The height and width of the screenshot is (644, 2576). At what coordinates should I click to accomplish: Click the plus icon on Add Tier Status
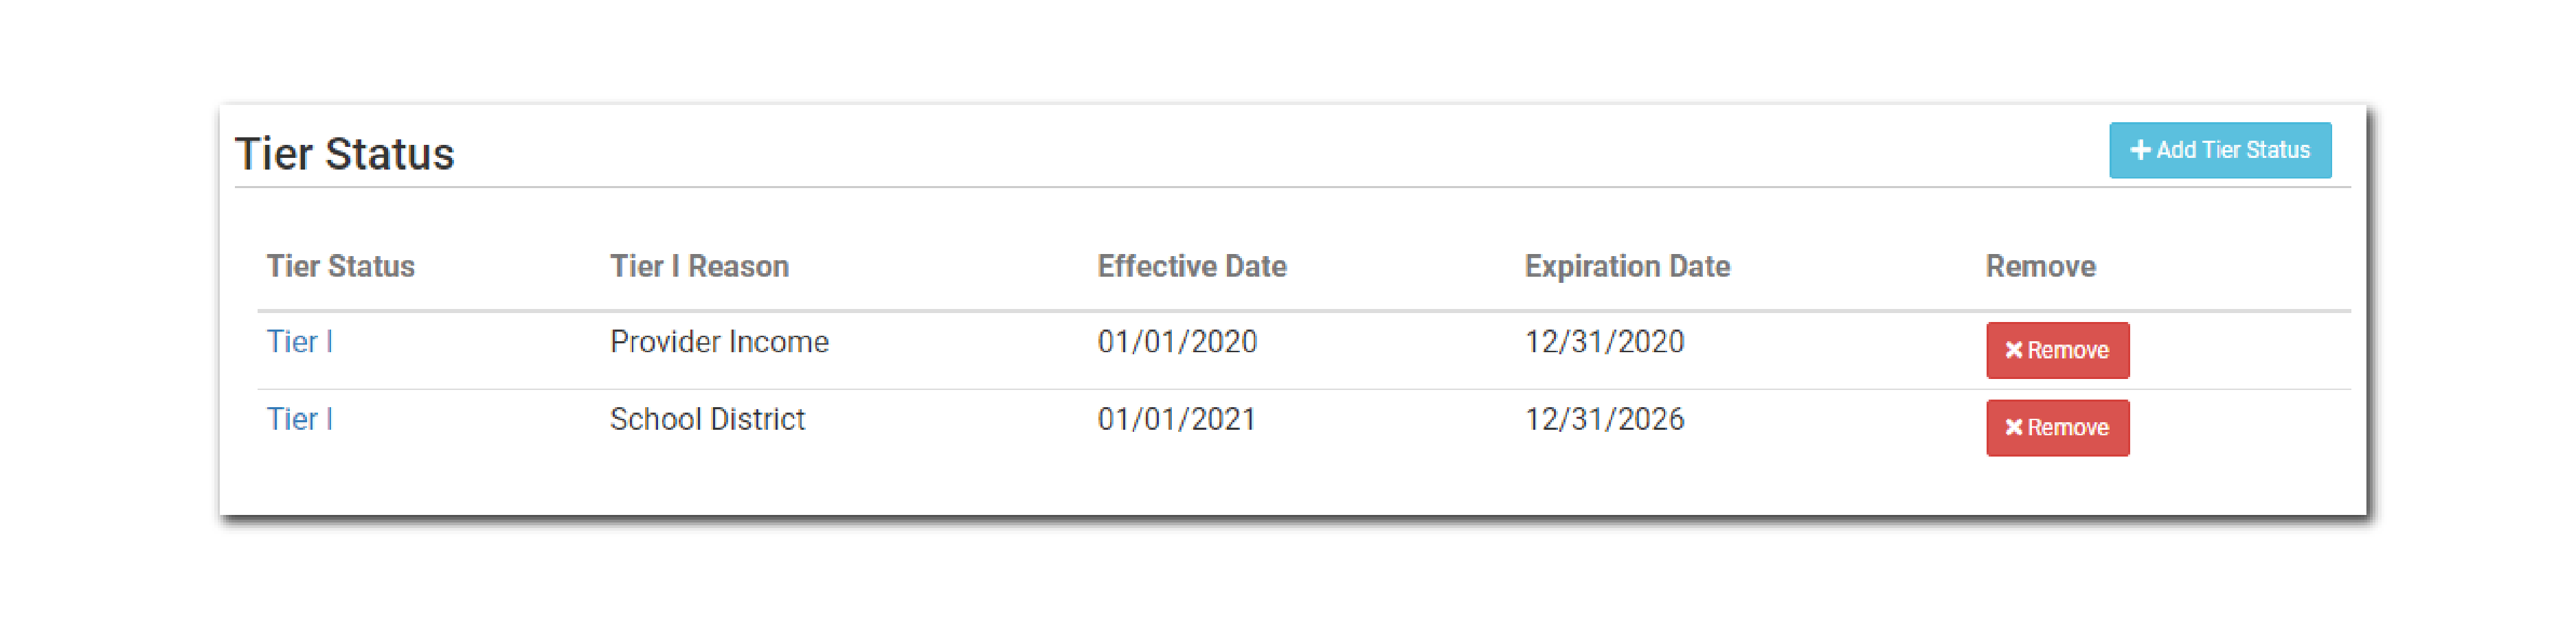(2140, 150)
